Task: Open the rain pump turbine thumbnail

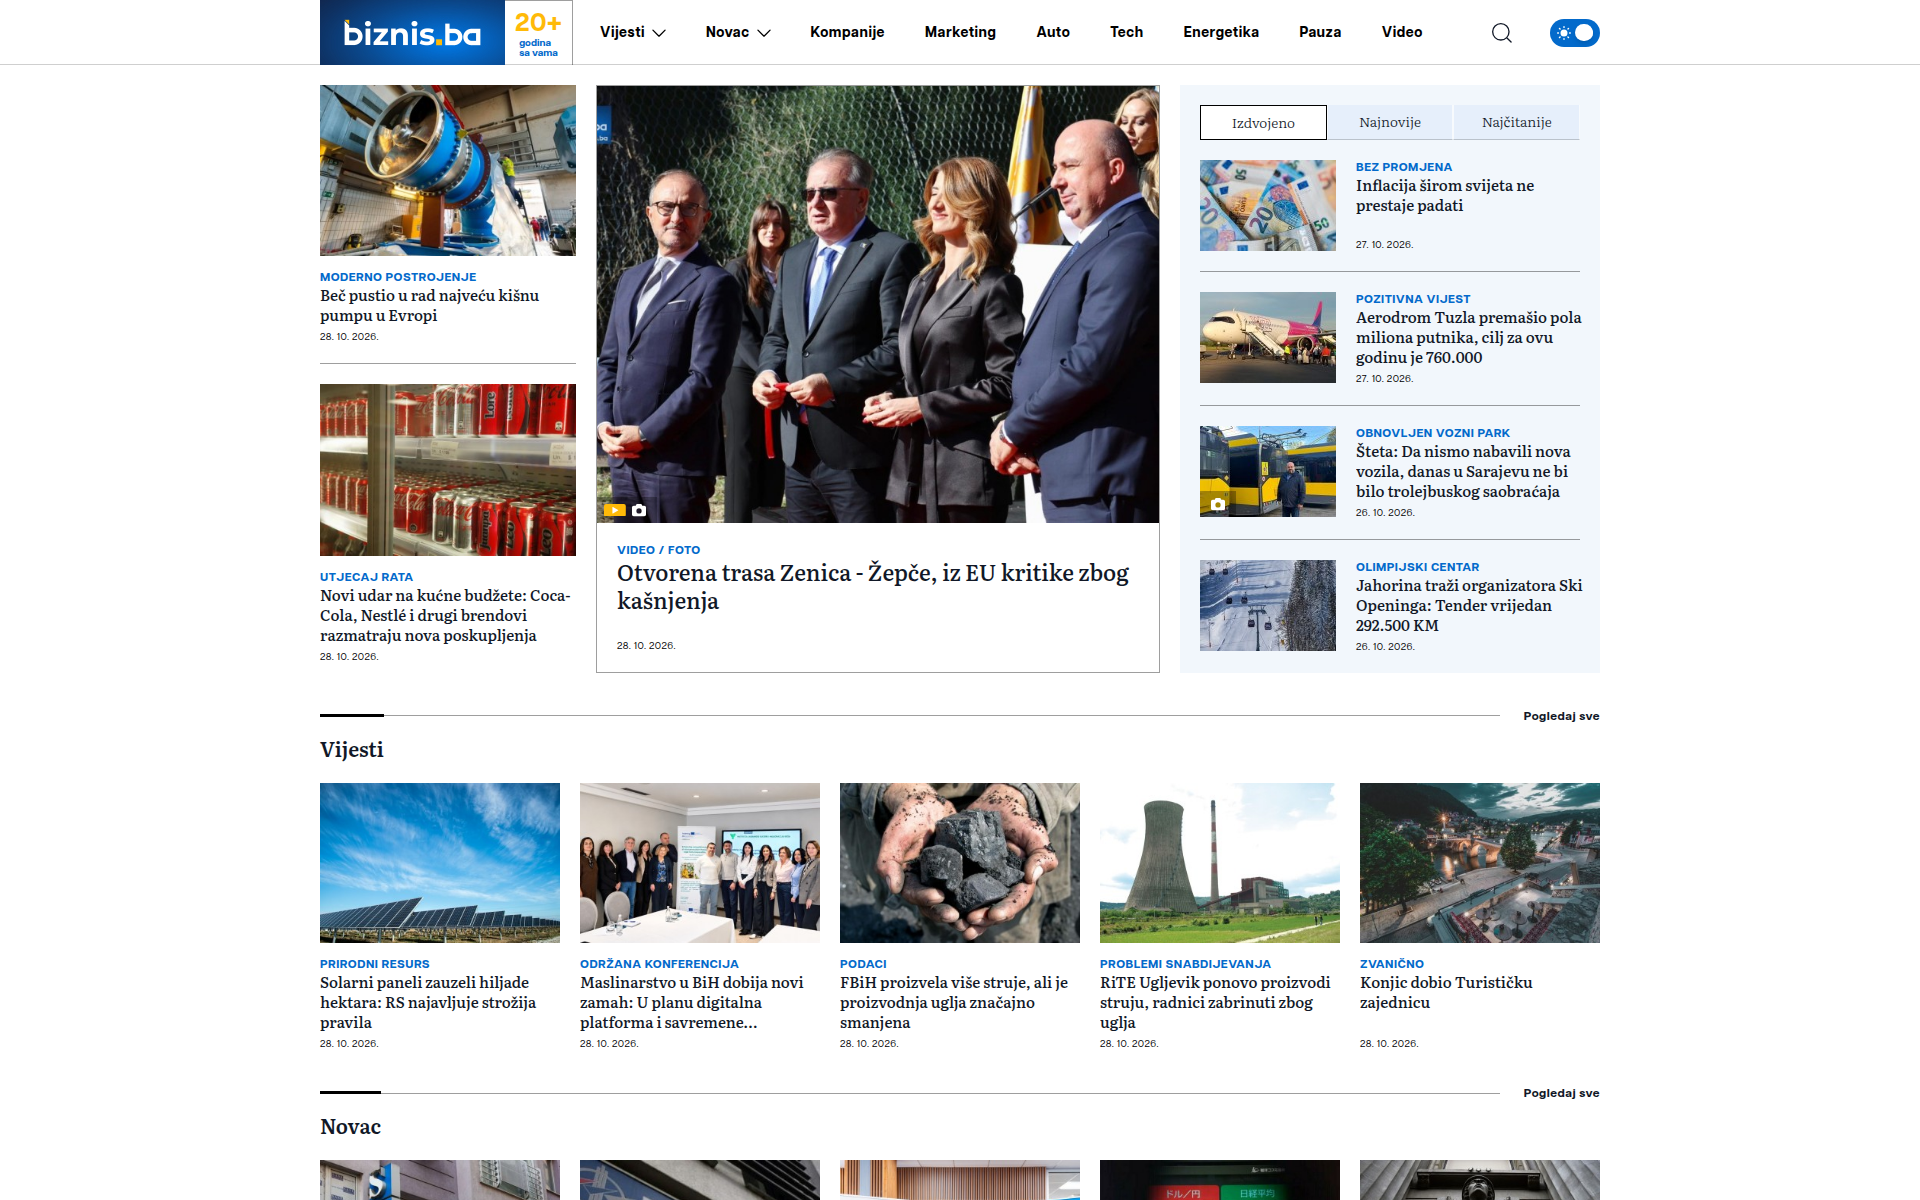Action: point(448,170)
